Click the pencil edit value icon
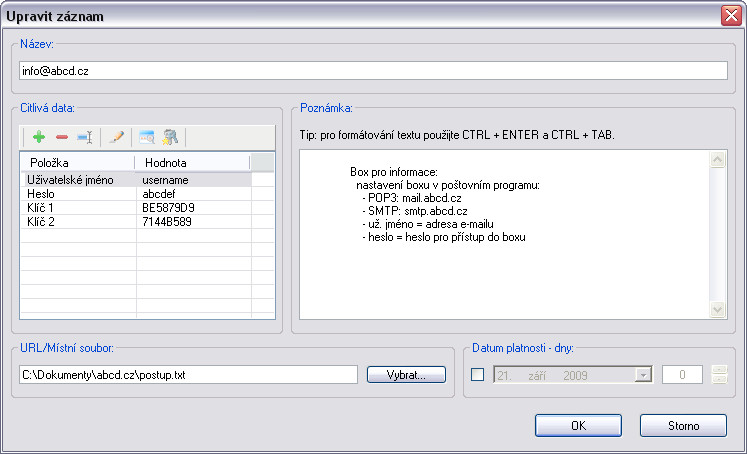The height and width of the screenshot is (454, 747). tap(117, 137)
